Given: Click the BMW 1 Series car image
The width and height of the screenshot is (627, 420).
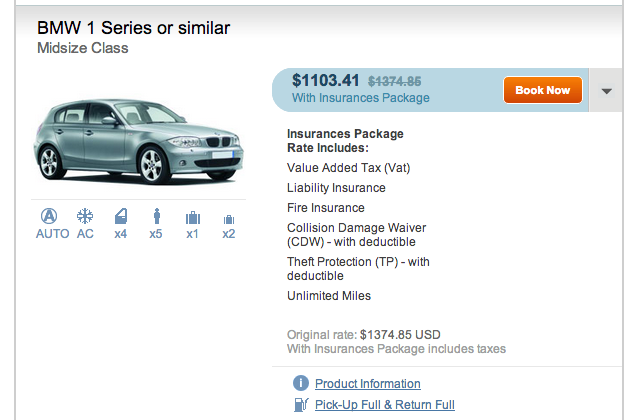Looking at the screenshot, I should [x=138, y=141].
